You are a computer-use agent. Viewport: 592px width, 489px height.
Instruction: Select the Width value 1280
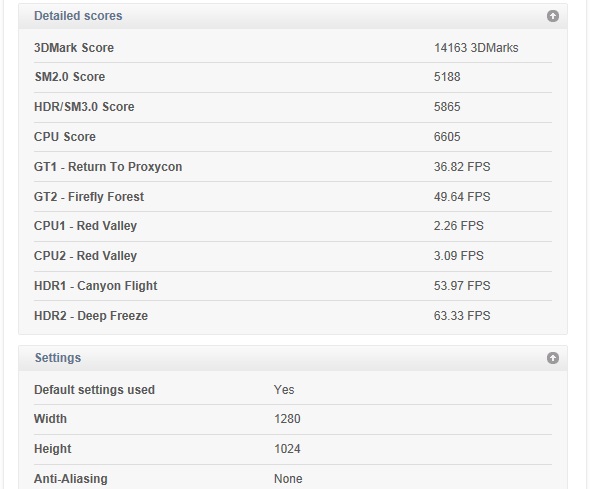(x=287, y=419)
